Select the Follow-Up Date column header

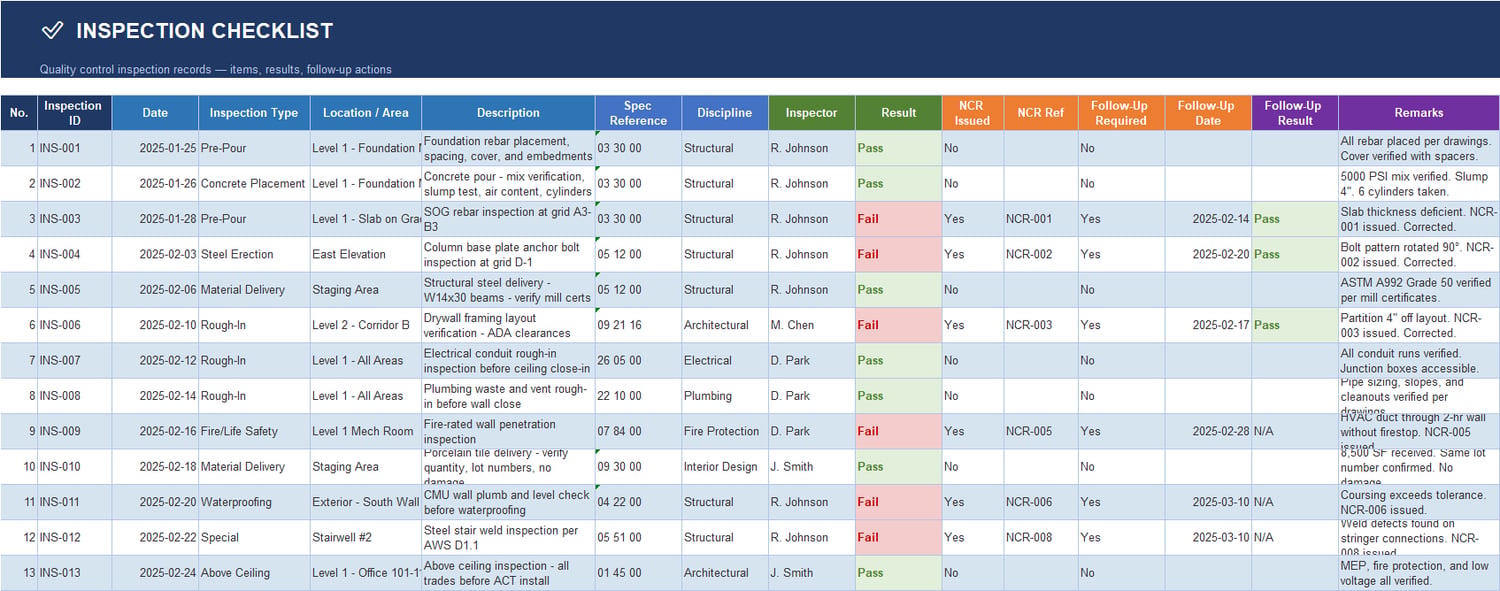[1208, 113]
